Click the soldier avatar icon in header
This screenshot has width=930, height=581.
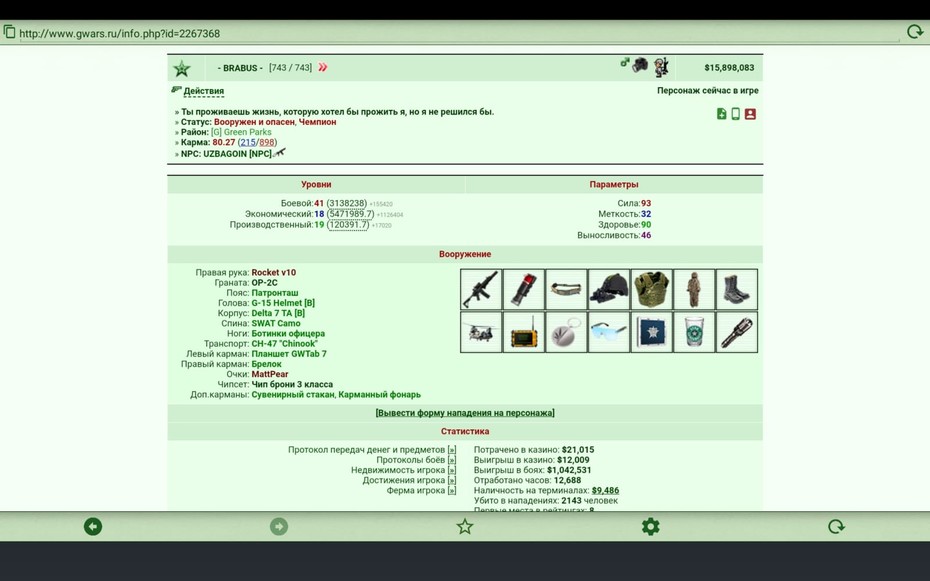(661, 67)
